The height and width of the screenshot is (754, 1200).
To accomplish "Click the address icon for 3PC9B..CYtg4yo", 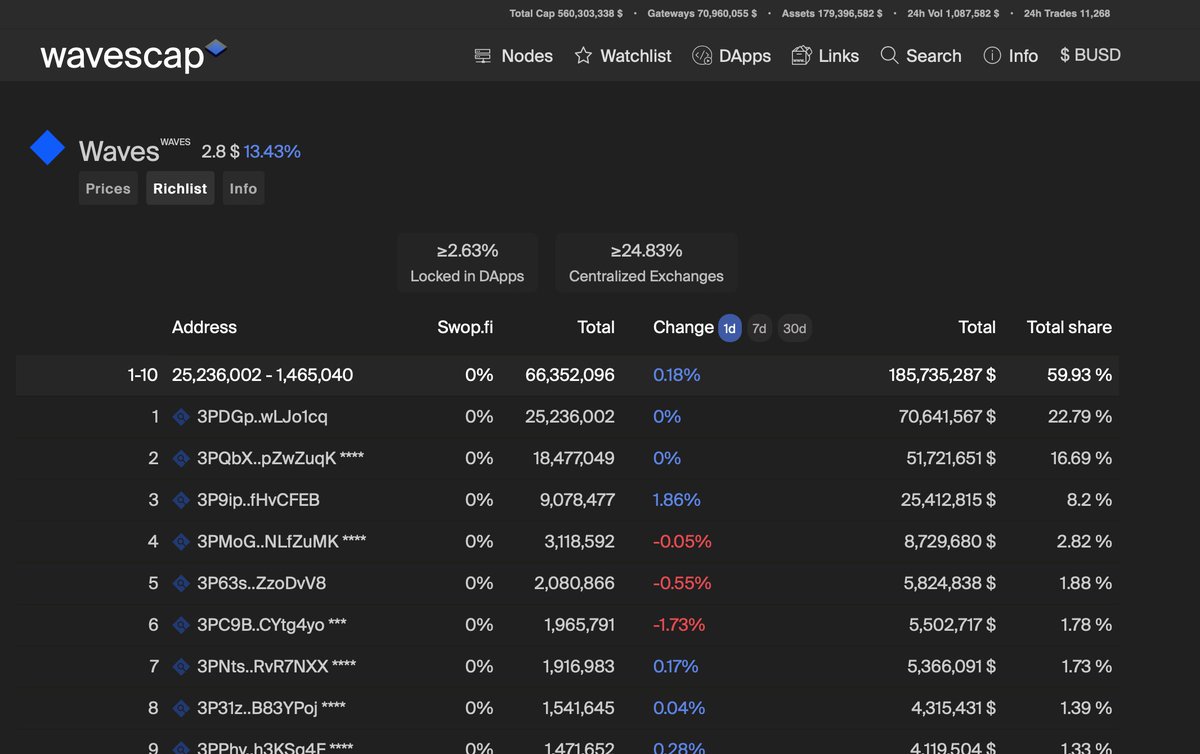I will [181, 625].
